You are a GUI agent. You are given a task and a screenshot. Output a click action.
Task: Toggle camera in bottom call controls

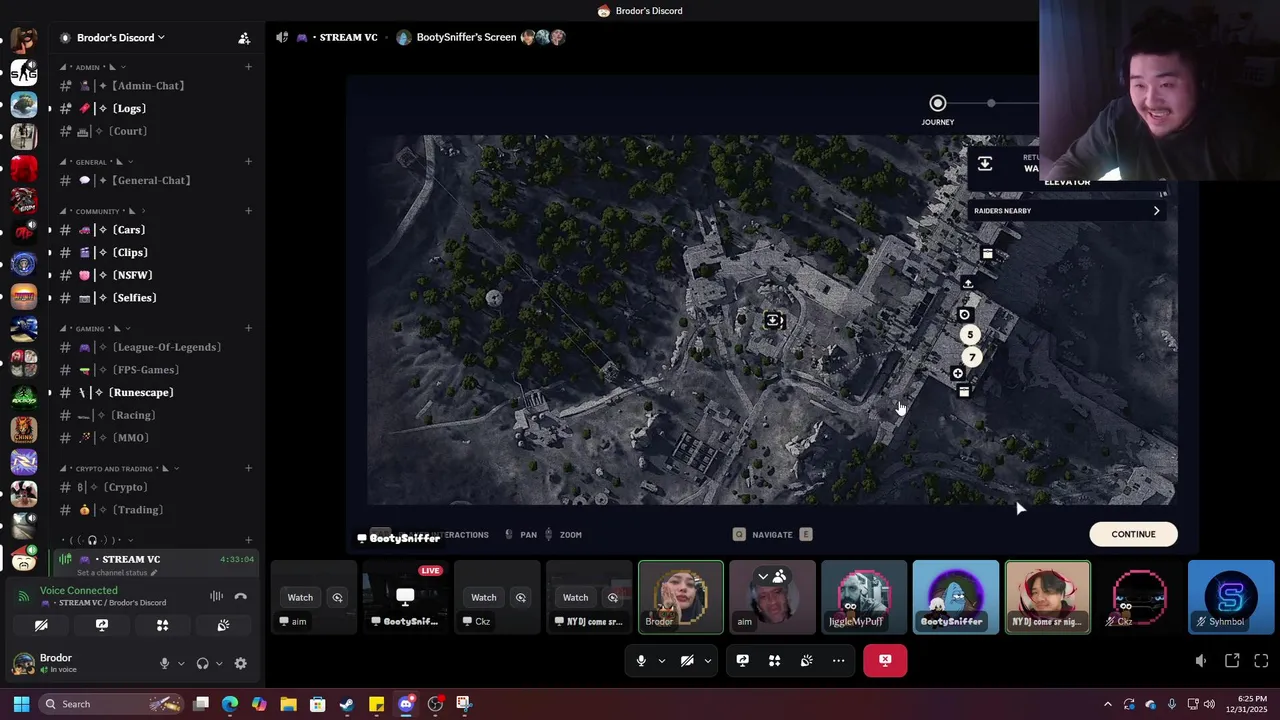point(687,660)
